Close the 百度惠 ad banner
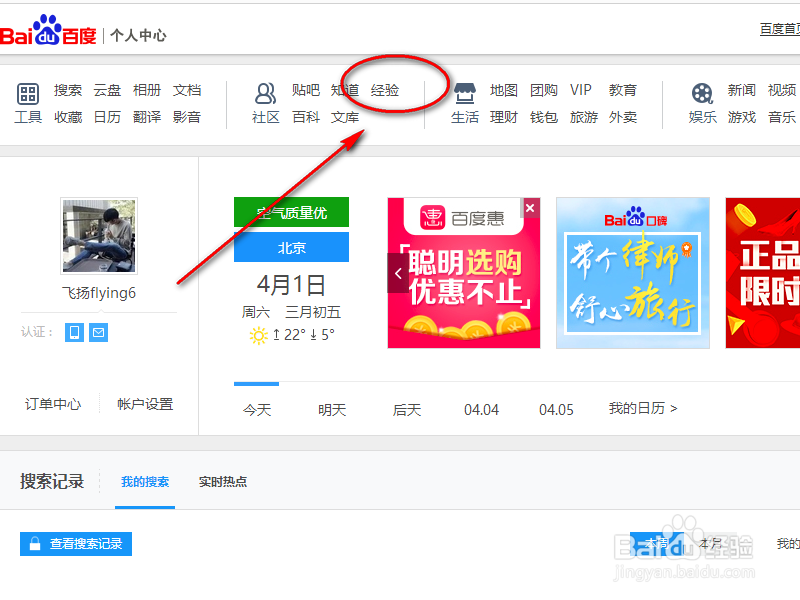 530,208
